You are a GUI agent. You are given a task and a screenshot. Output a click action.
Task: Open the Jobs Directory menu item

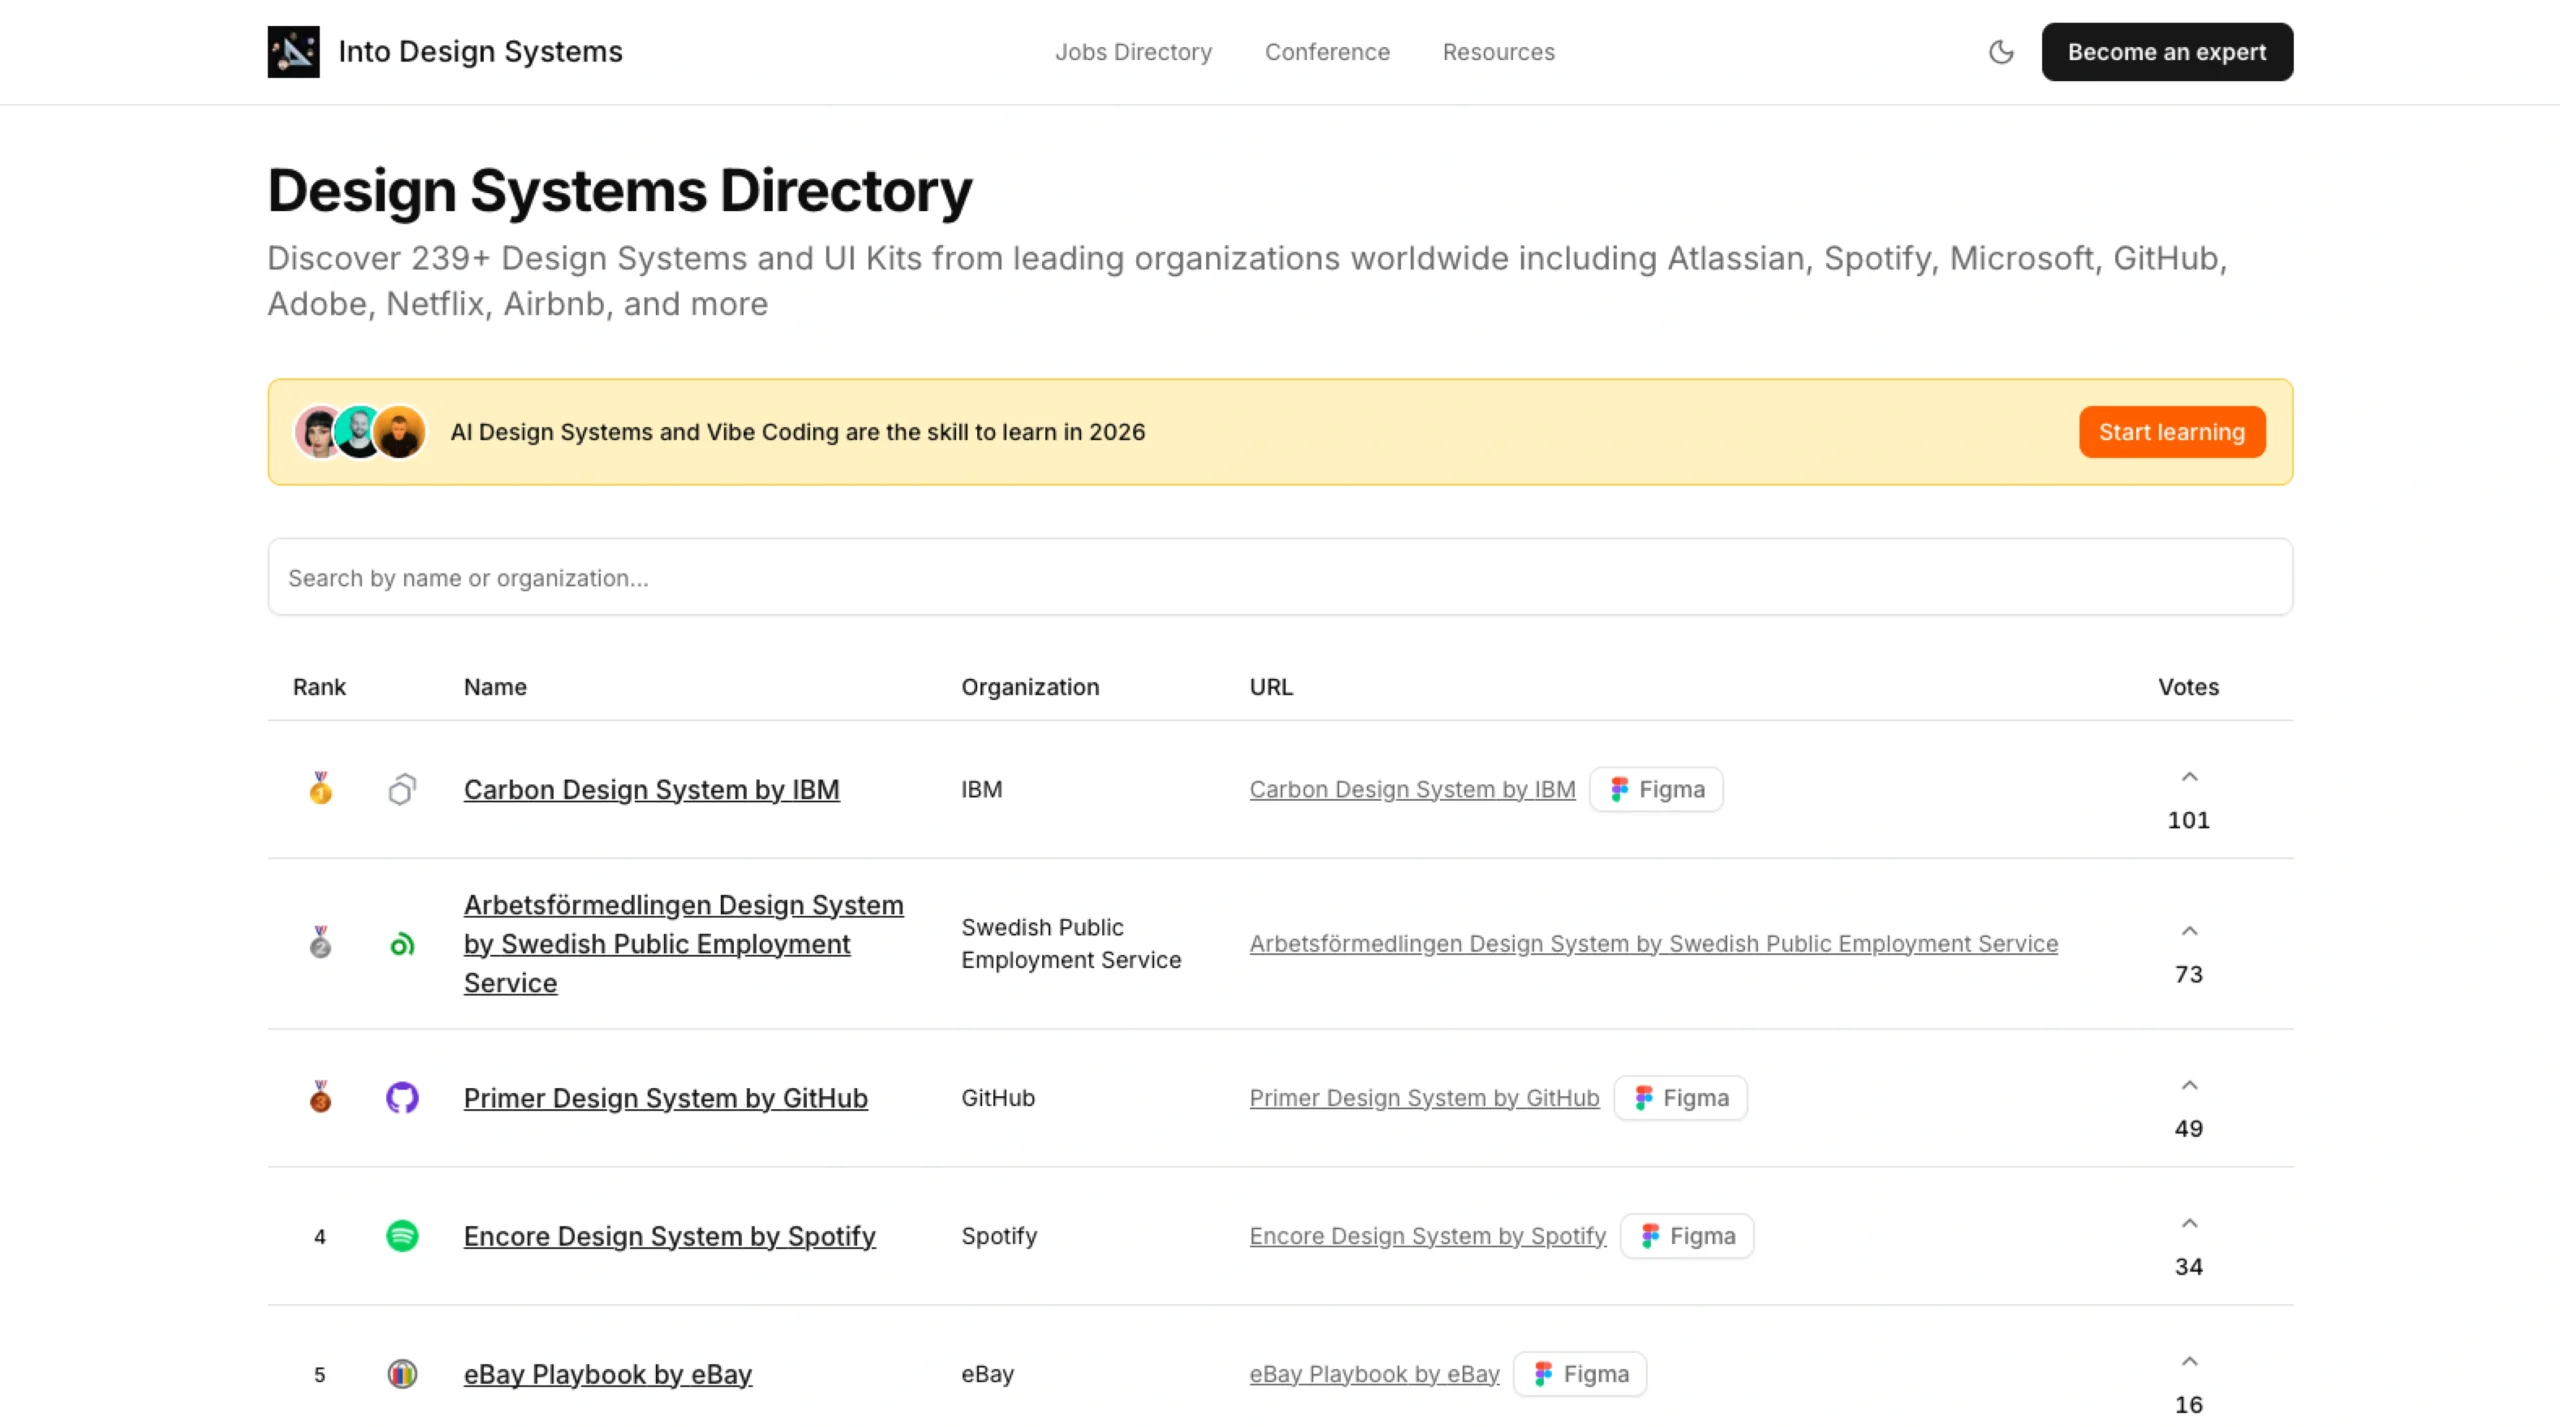(1133, 52)
